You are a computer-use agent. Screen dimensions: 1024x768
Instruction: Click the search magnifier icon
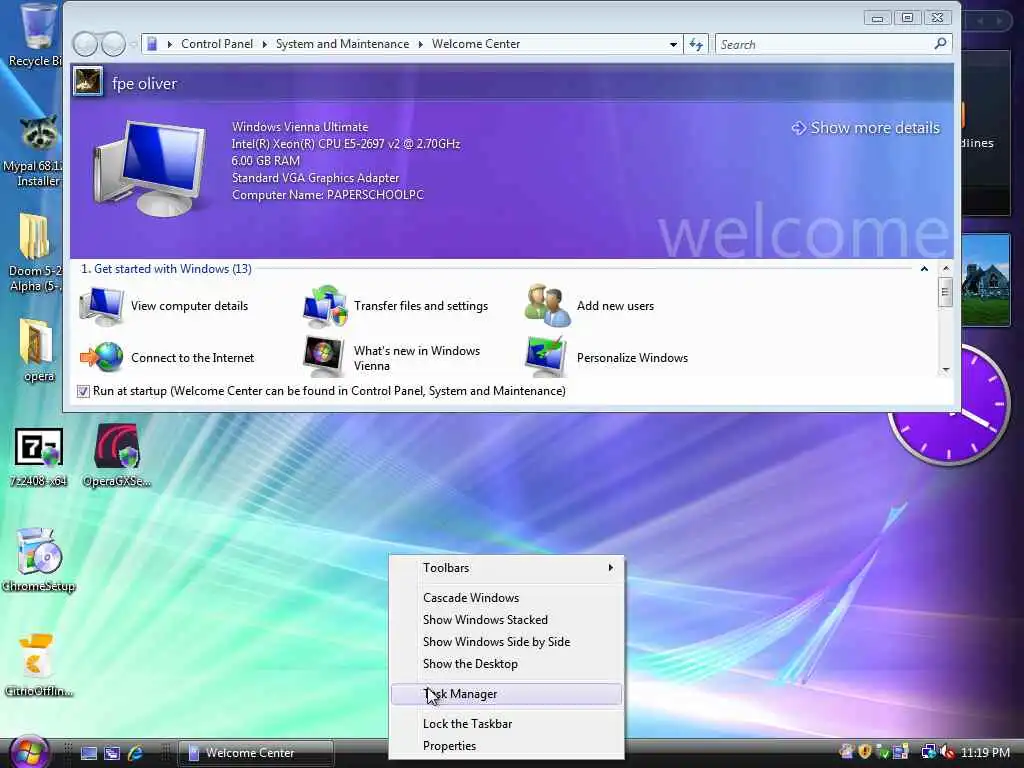[x=940, y=44]
